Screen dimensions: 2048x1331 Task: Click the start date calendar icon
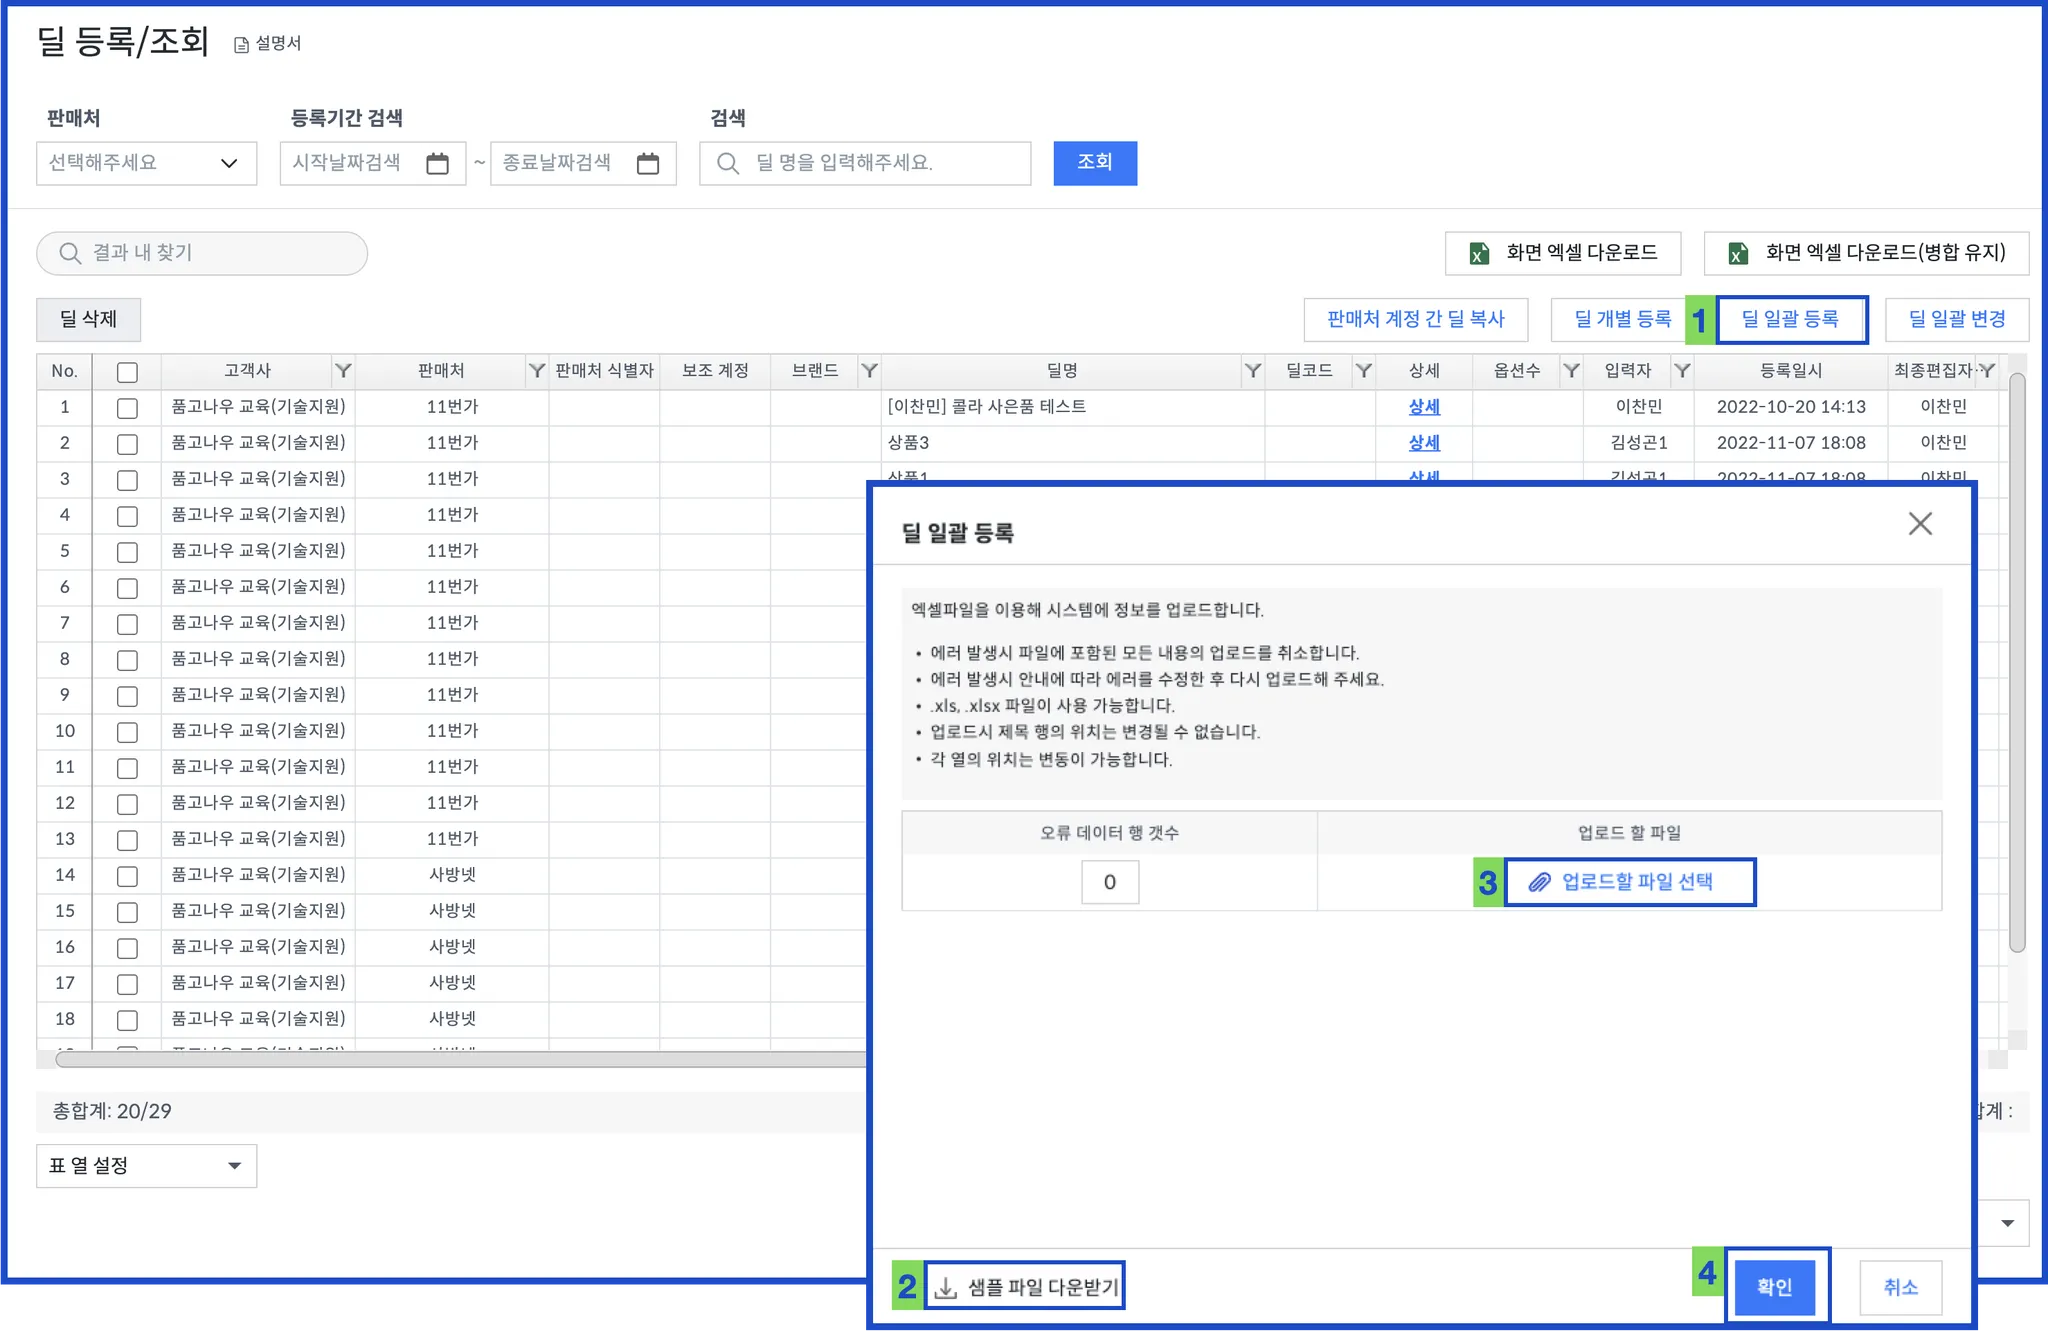click(x=437, y=163)
